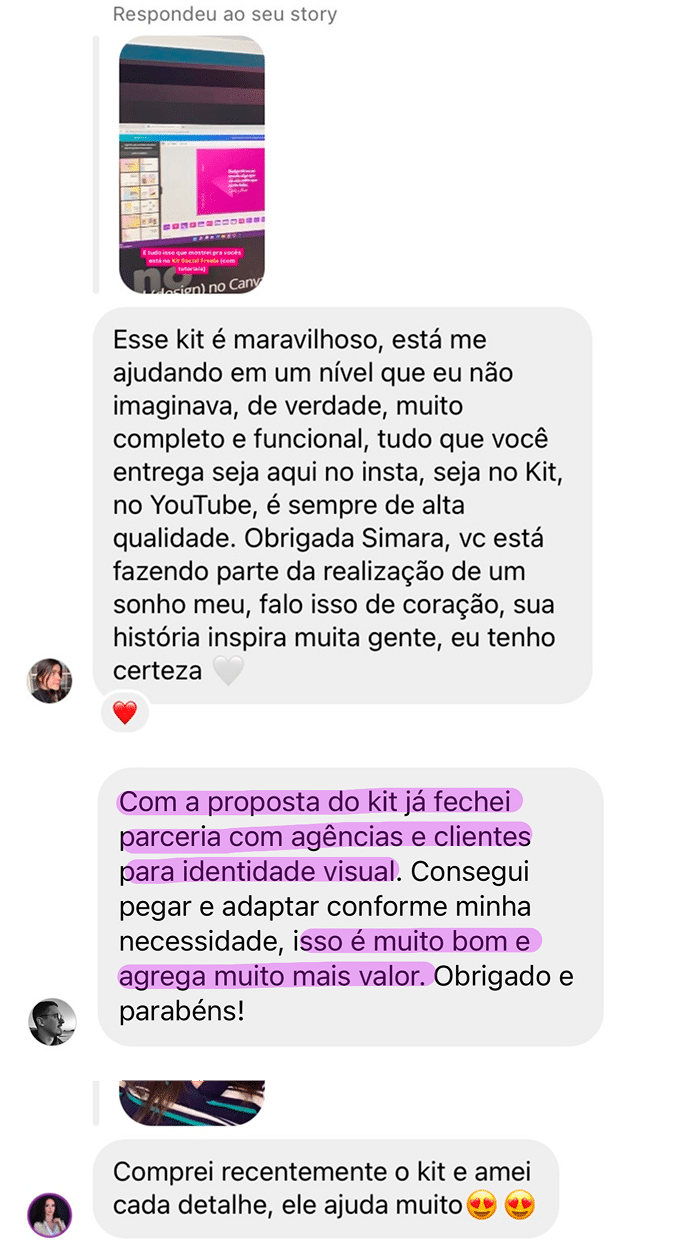Click the "Respondeu ao seu story" label
The width and height of the screenshot is (686, 1249).
pos(224,15)
